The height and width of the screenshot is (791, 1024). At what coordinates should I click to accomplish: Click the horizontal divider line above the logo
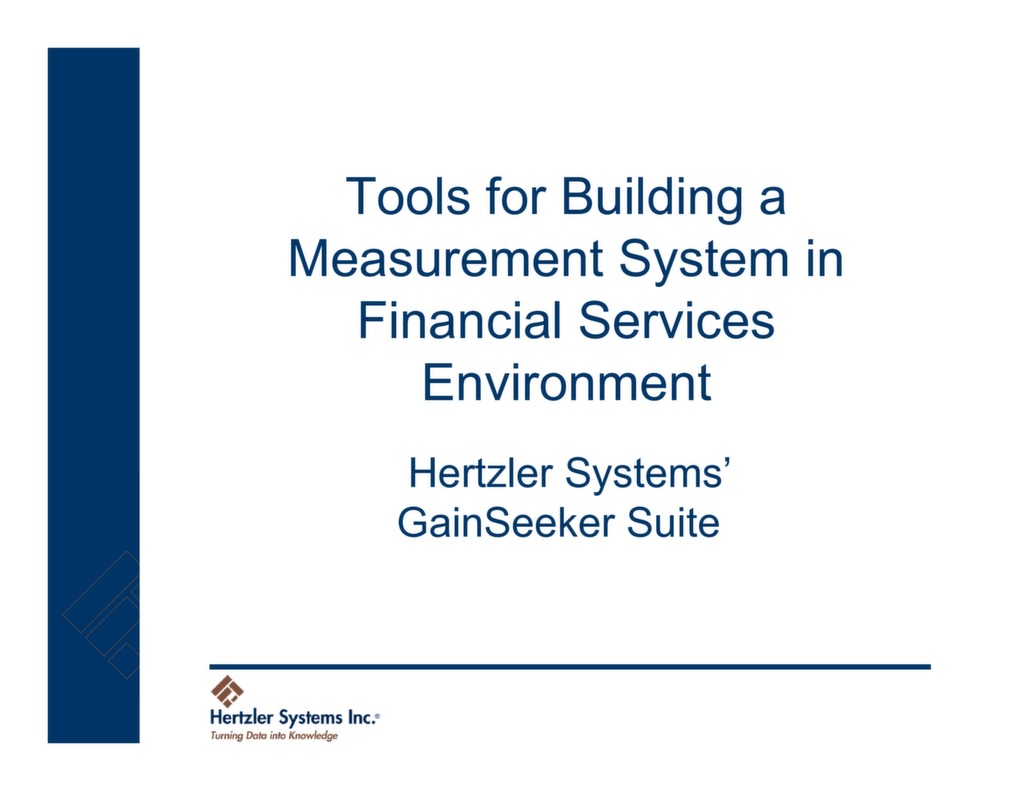[x=570, y=663]
